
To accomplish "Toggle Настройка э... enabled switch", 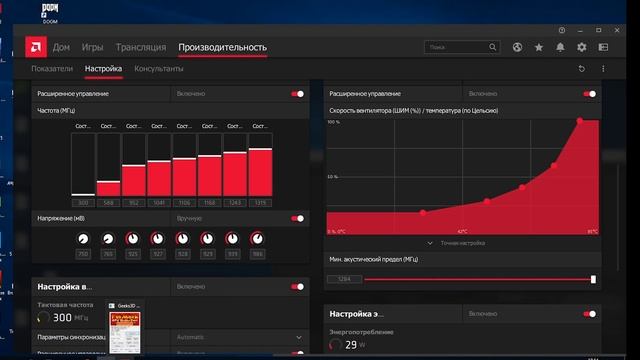I will click(x=590, y=314).
